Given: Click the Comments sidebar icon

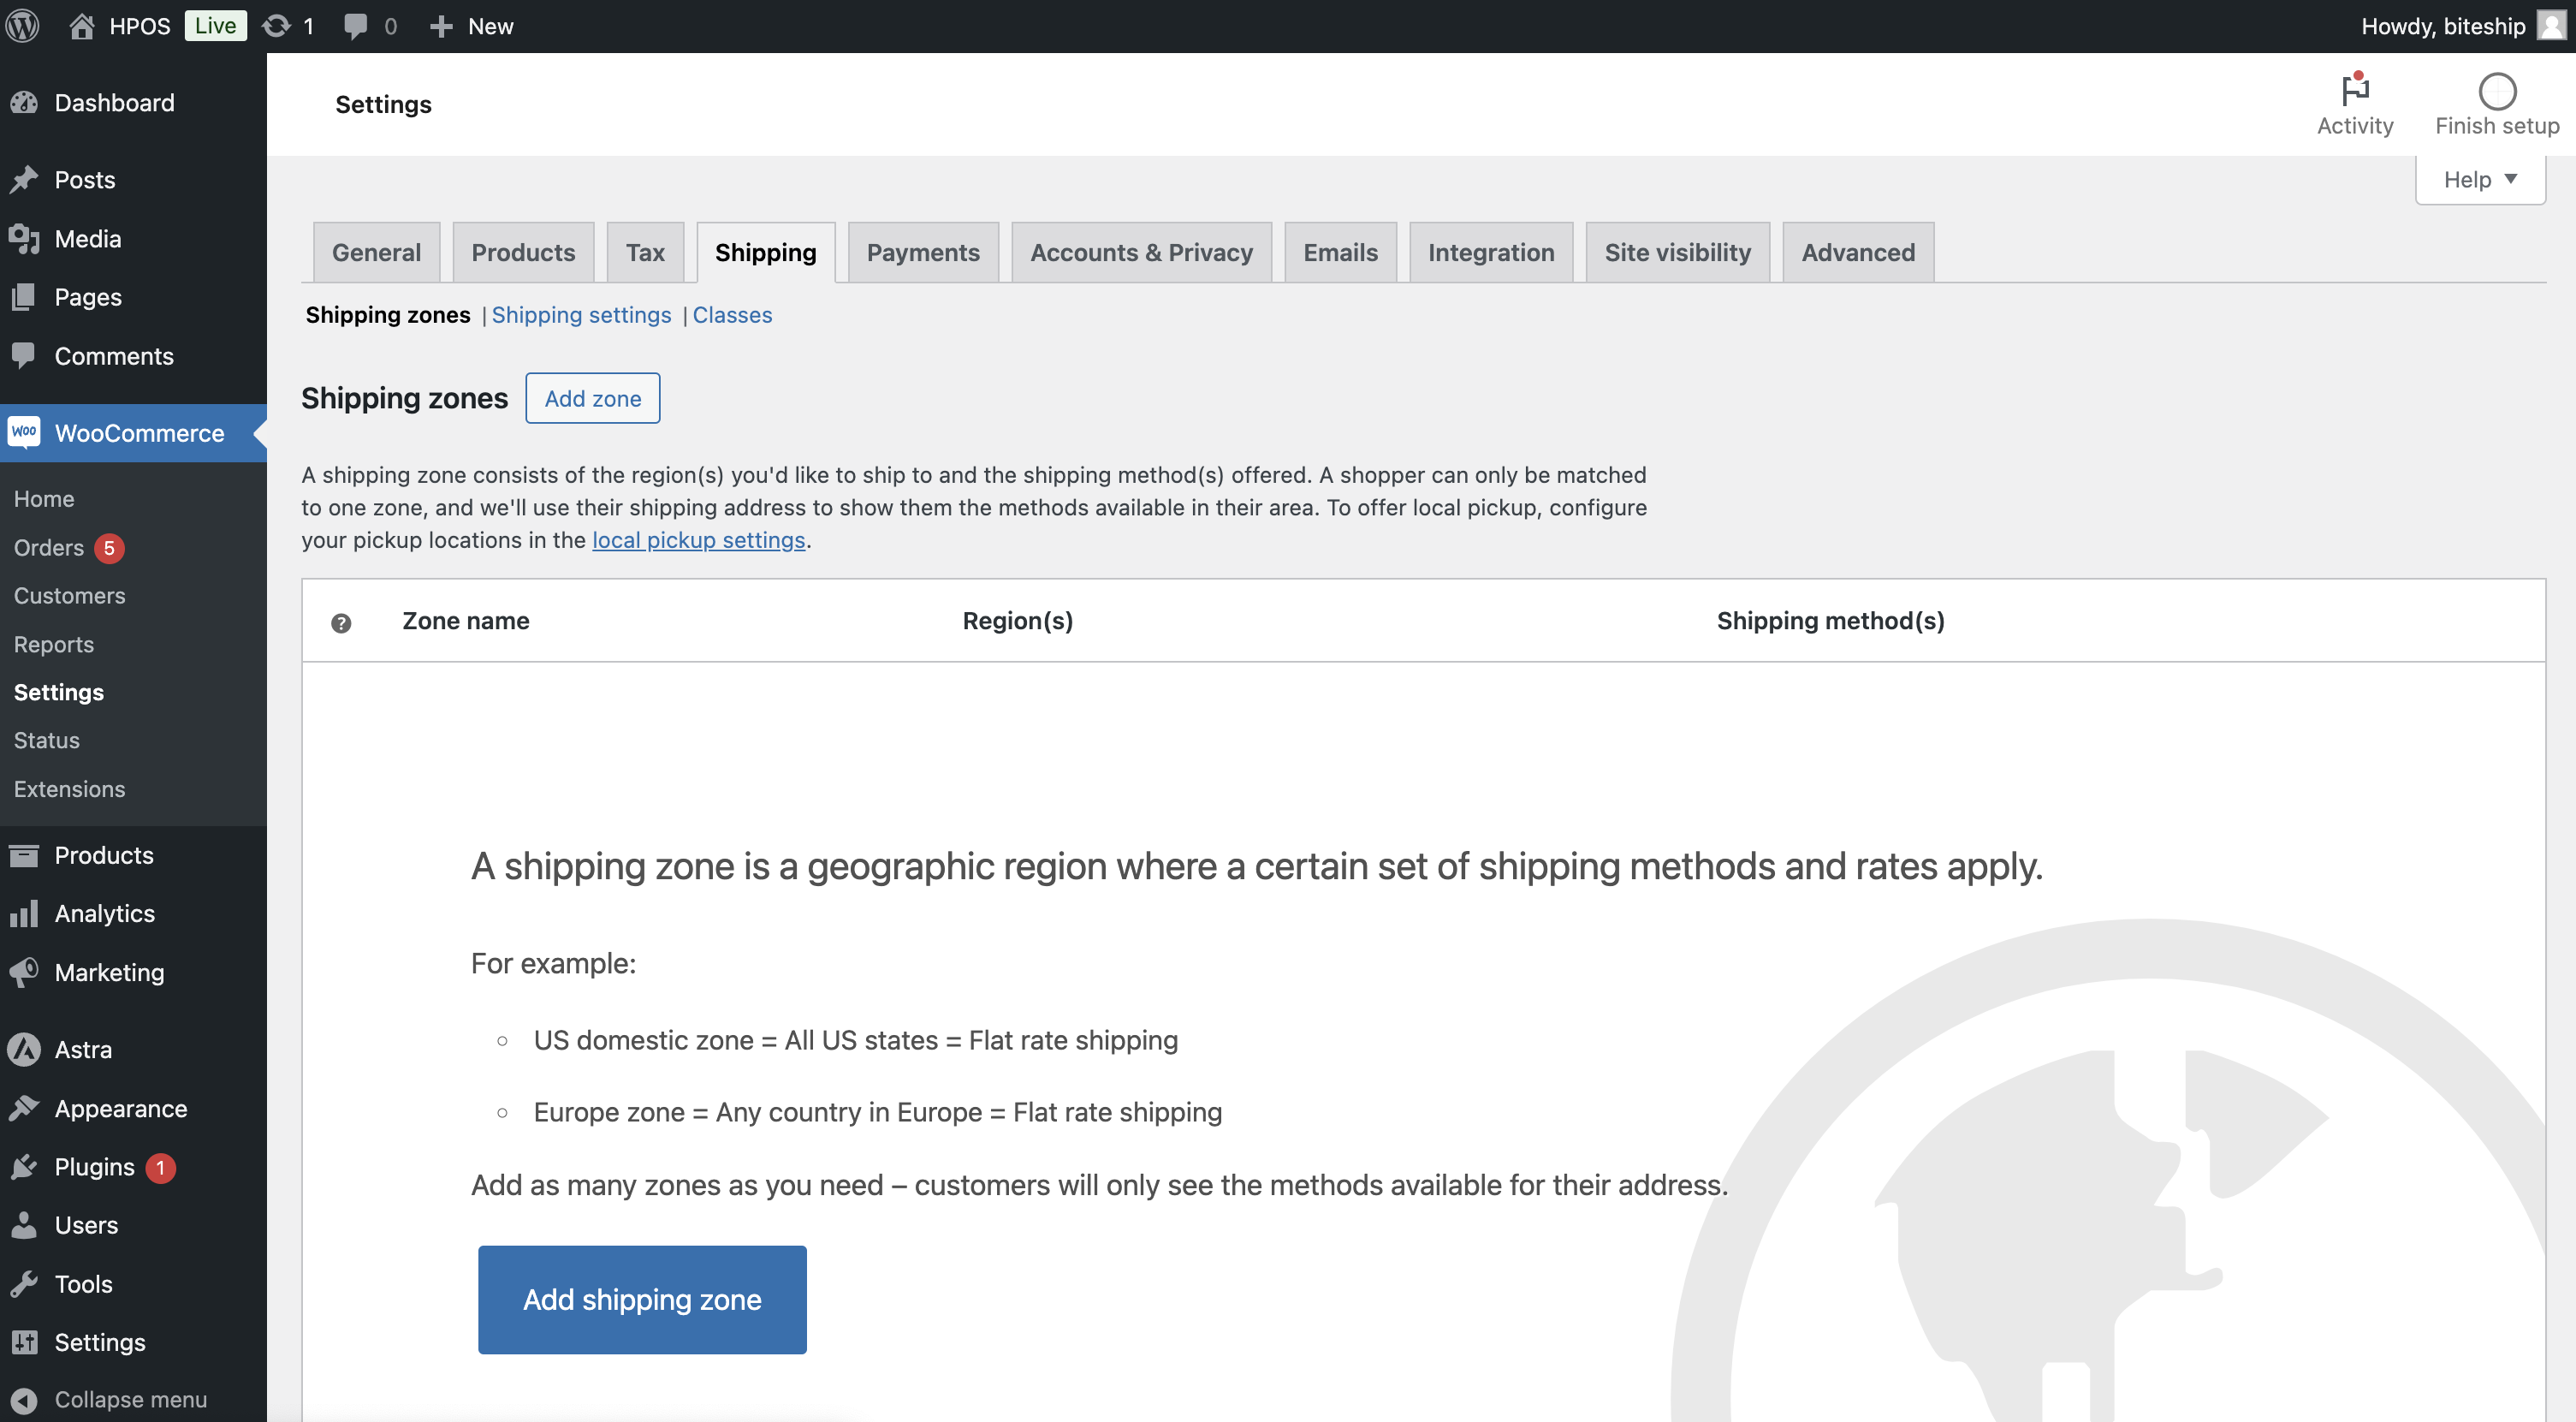Looking at the screenshot, I should coord(24,356).
